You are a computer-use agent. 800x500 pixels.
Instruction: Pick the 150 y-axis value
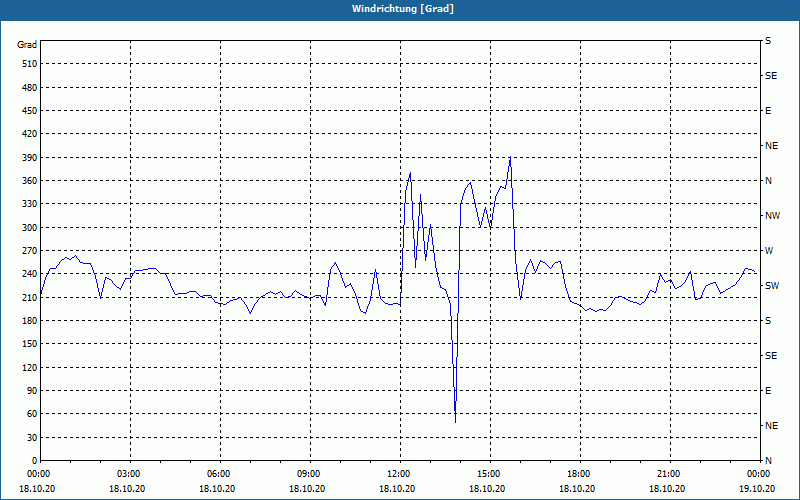[x=30, y=344]
